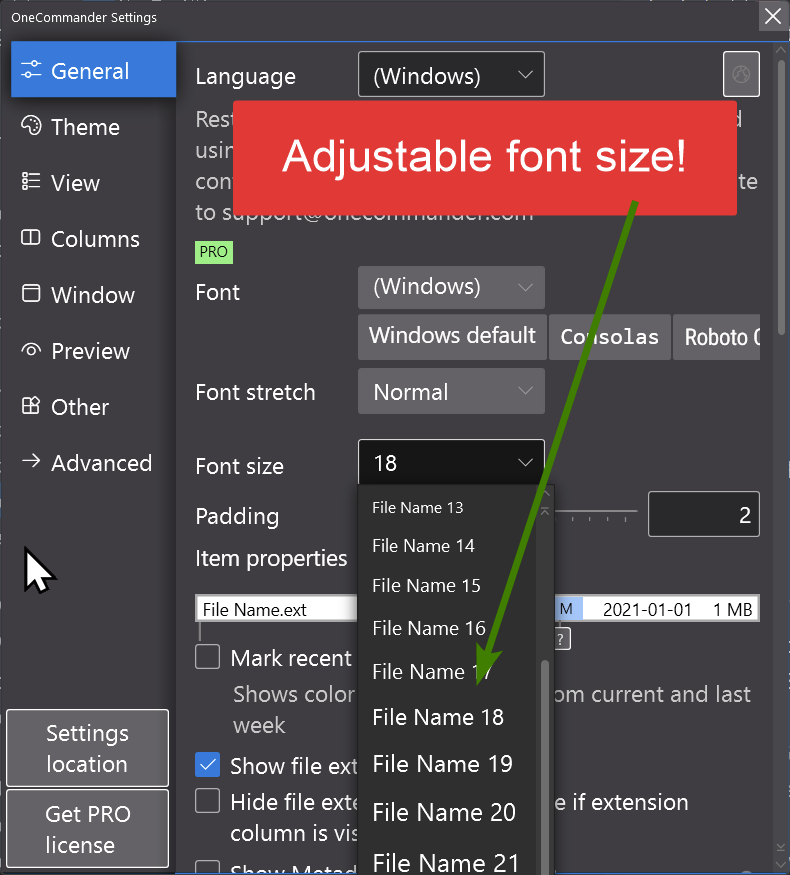The image size is (790, 875).
Task: Tick the Hide file extension checkbox
Action: [x=208, y=801]
